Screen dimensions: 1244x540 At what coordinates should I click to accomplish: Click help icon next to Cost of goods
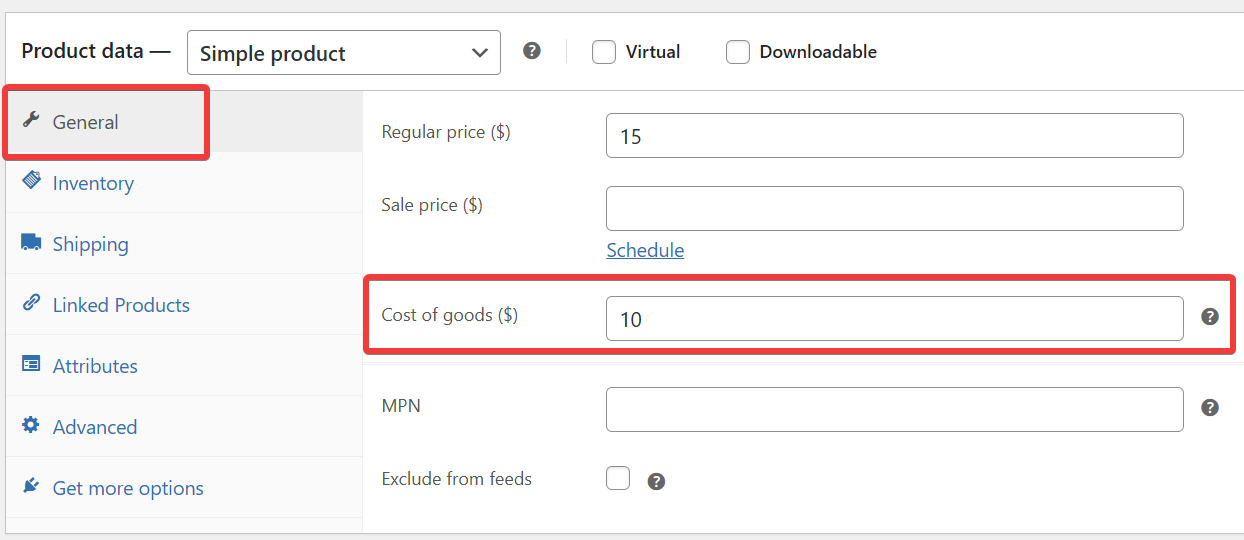1210,317
